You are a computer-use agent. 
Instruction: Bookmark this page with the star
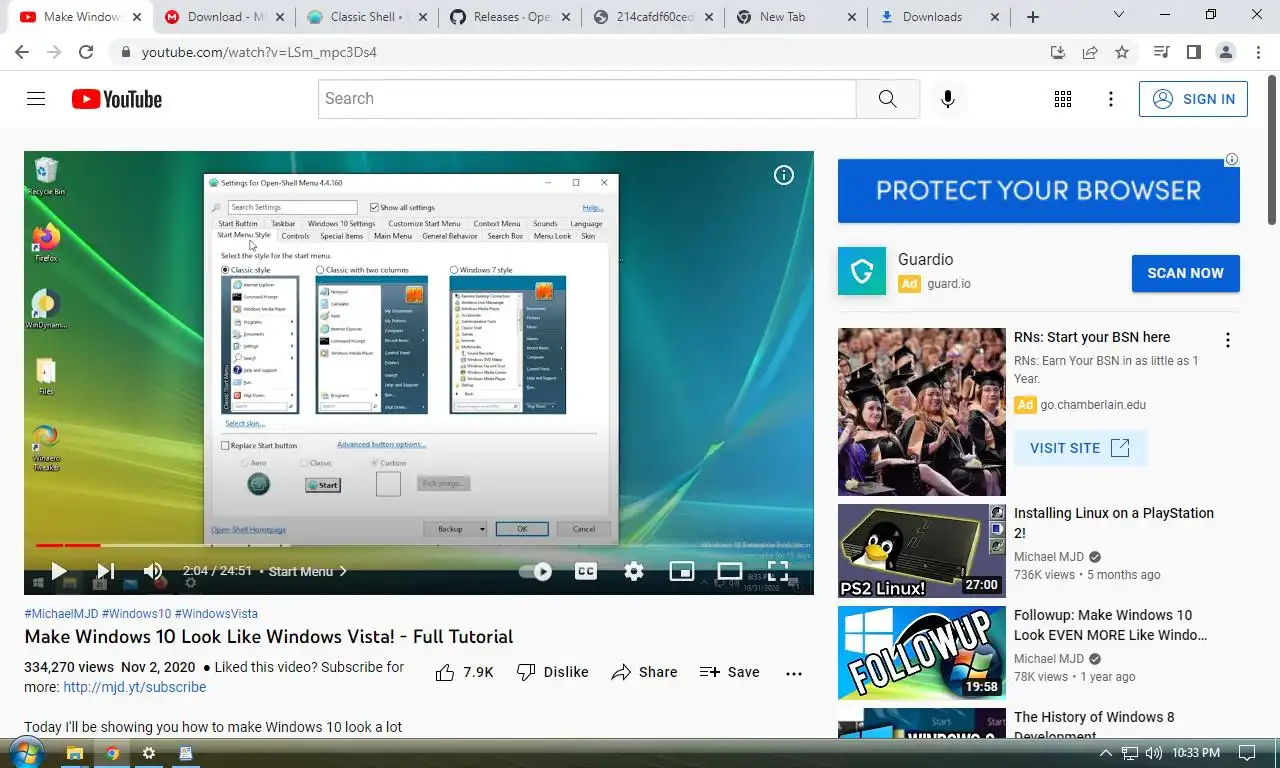click(x=1122, y=52)
